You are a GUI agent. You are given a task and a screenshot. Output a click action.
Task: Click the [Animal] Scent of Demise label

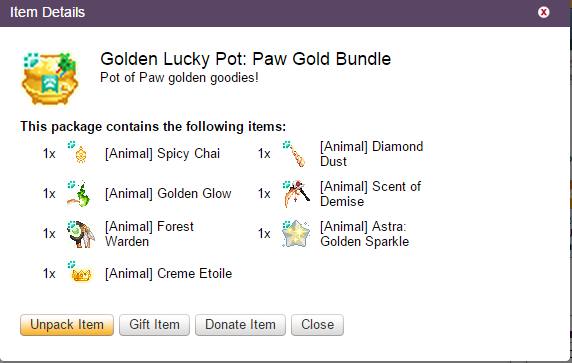coord(370,194)
